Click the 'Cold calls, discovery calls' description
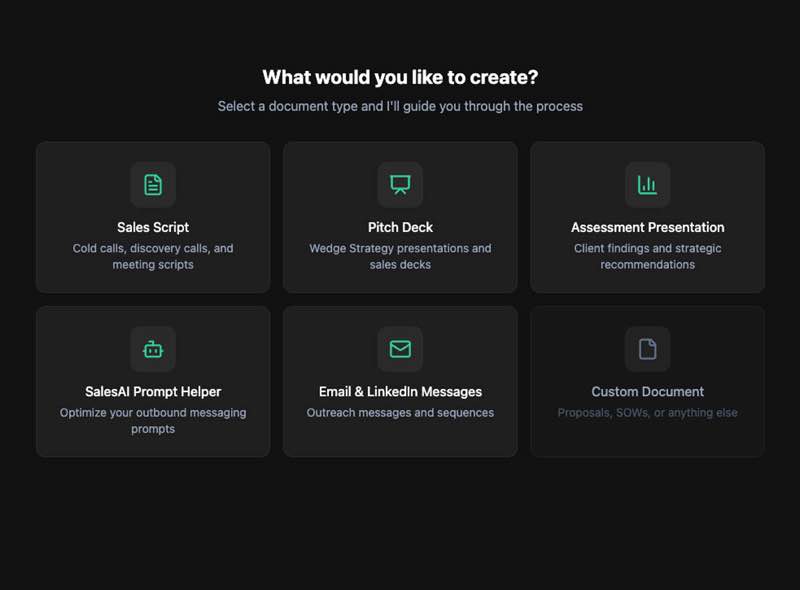 point(153,256)
